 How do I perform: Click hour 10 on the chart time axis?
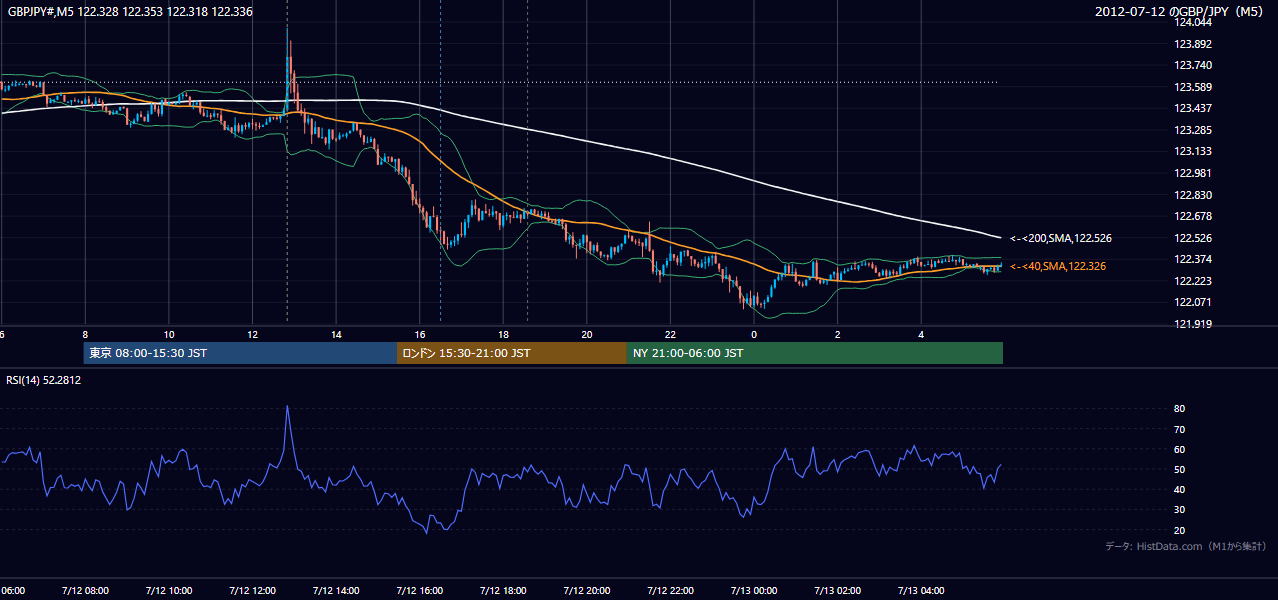(169, 334)
